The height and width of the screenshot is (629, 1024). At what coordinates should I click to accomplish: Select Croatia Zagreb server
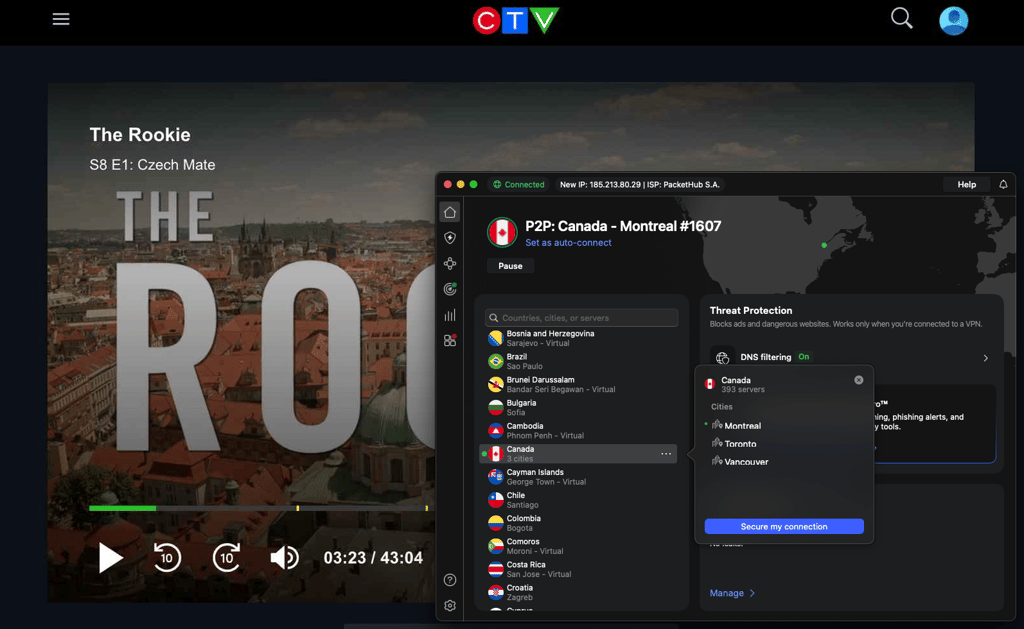578,592
